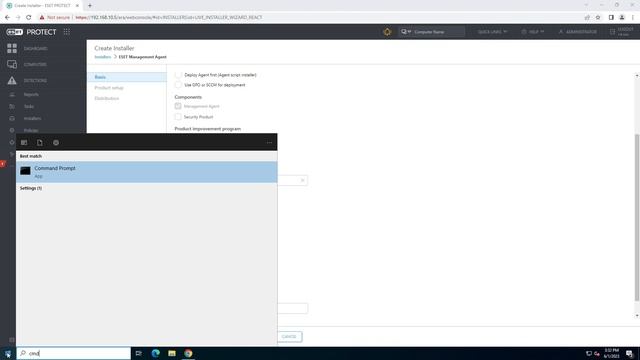The image size is (640, 360).
Task: Open Task View on the taskbar
Action: point(139,353)
